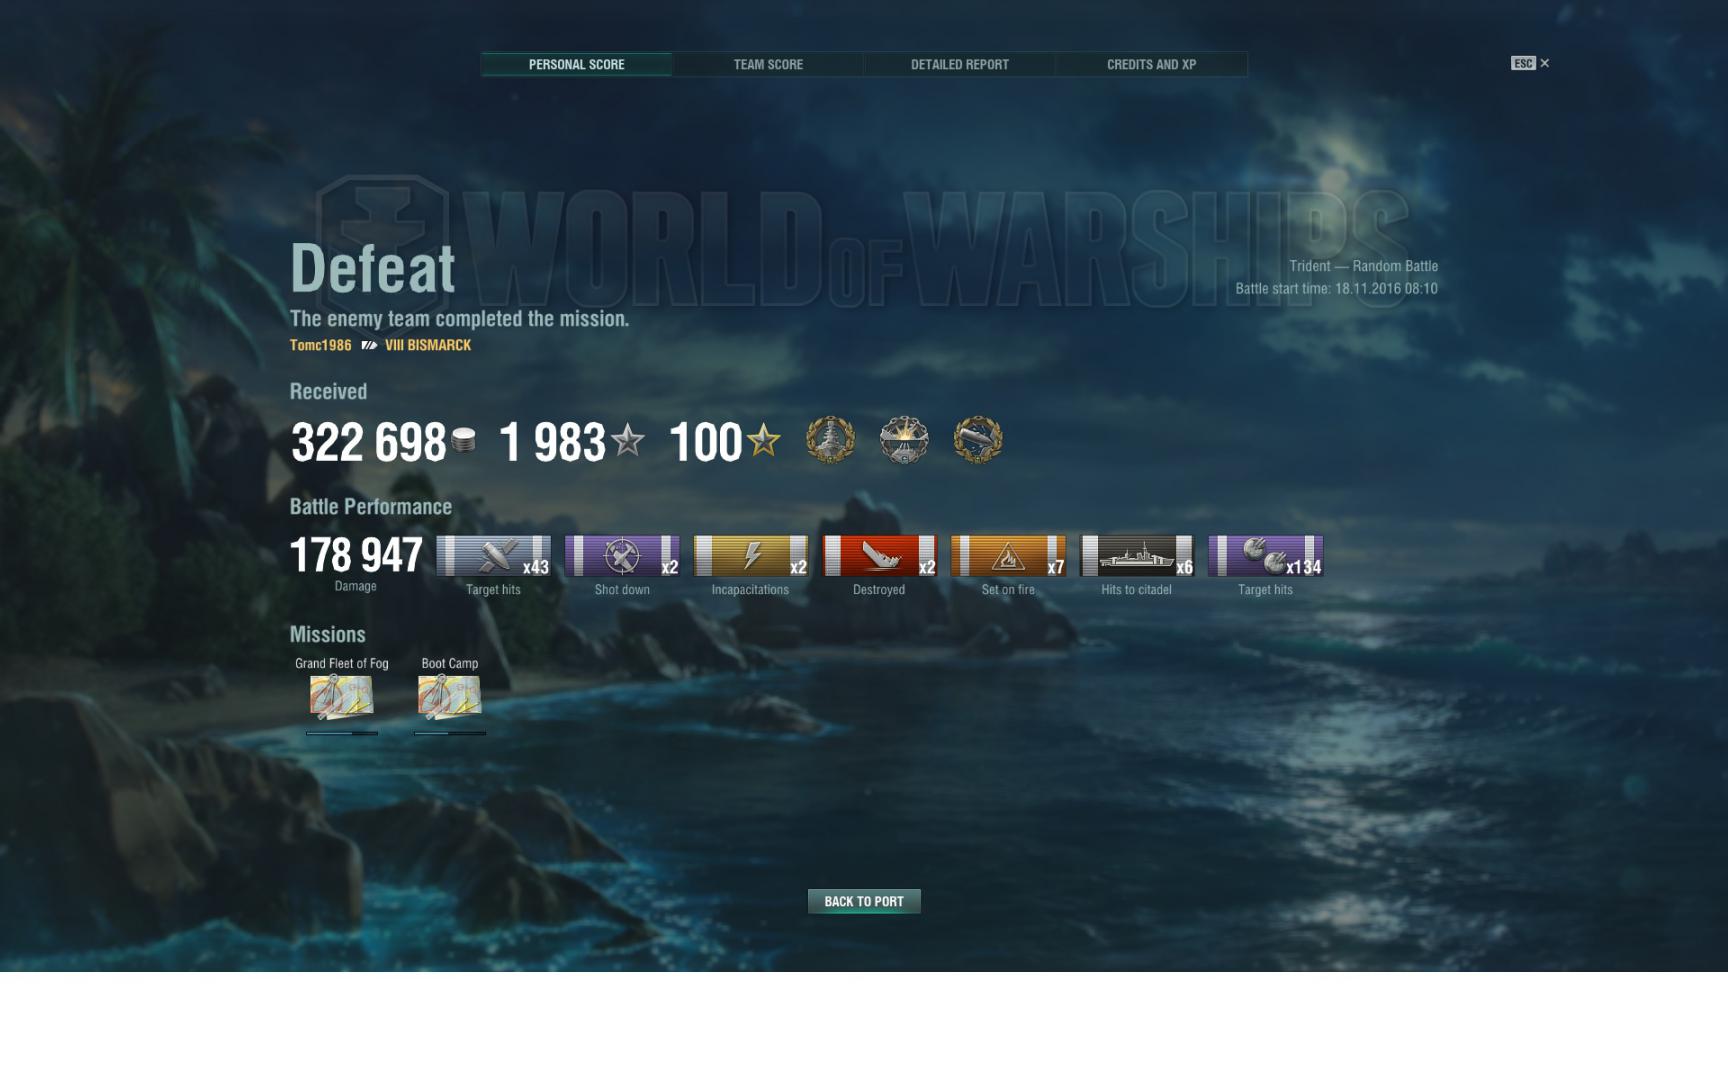Open the Grand Fleet of Fog mission
Screen dimensions: 1728x1080
click(x=342, y=696)
